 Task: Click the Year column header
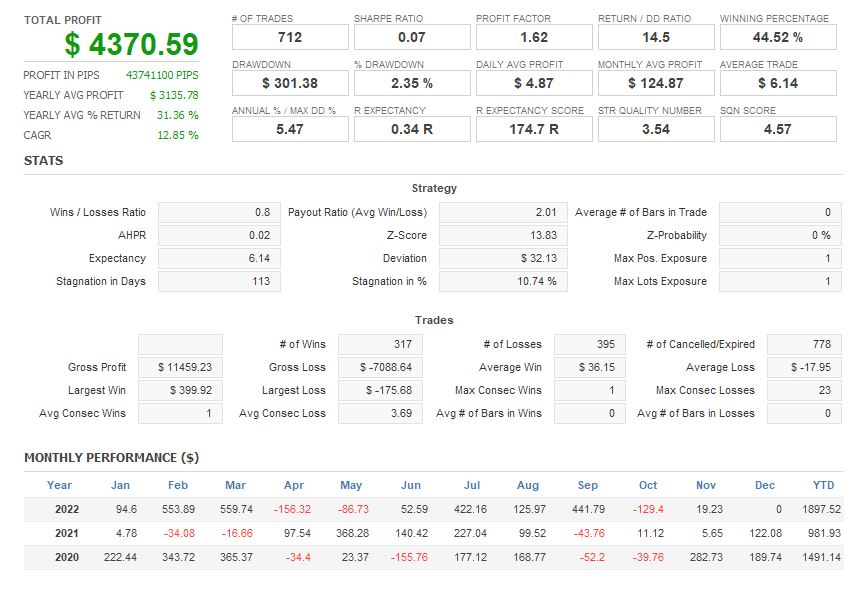pyautogui.click(x=59, y=486)
